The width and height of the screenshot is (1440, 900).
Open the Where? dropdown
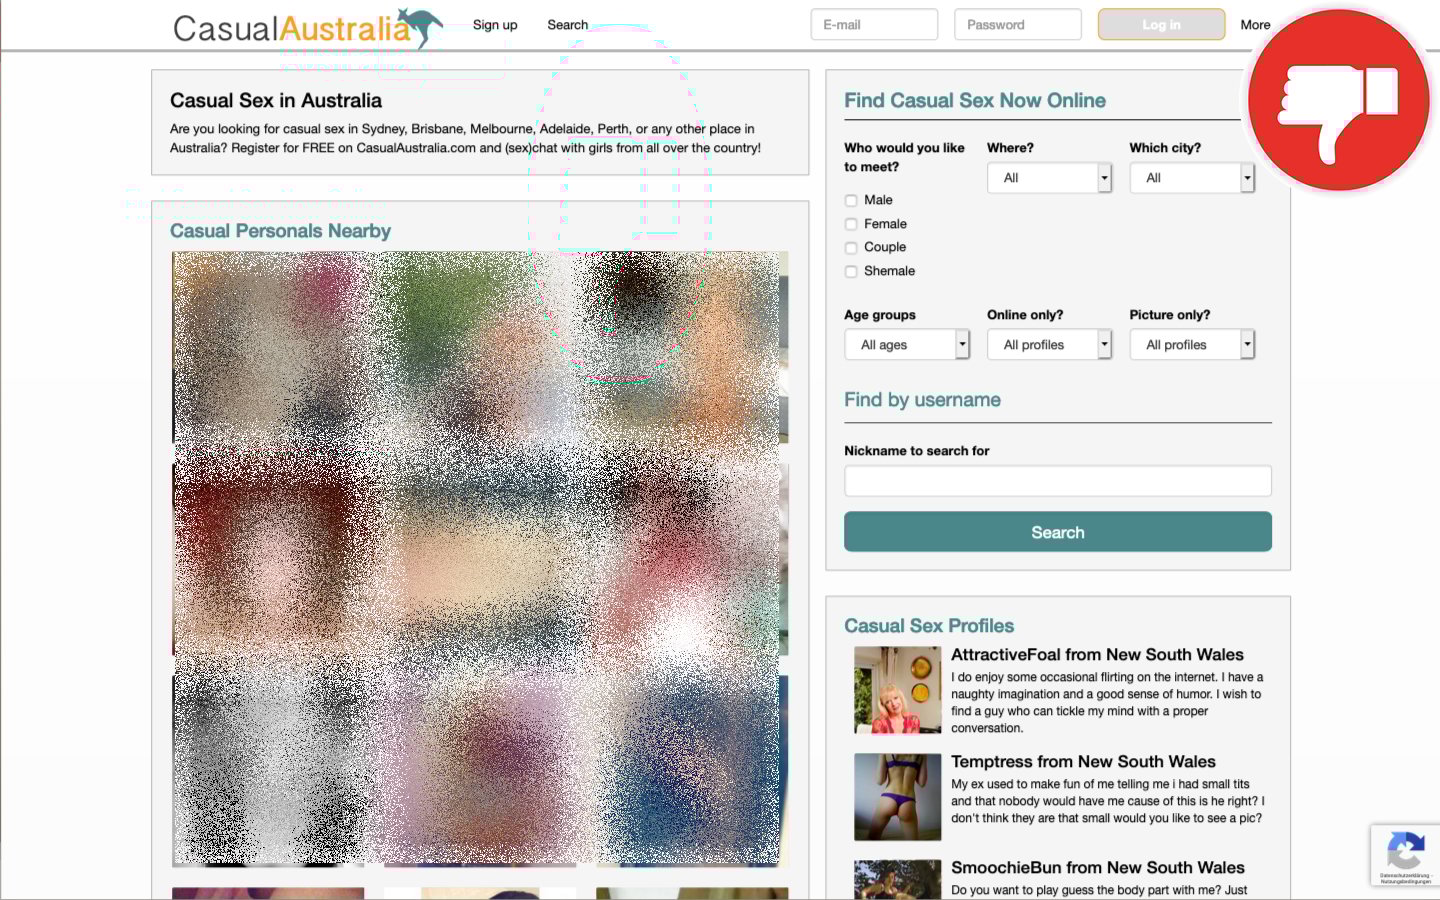click(x=1049, y=178)
